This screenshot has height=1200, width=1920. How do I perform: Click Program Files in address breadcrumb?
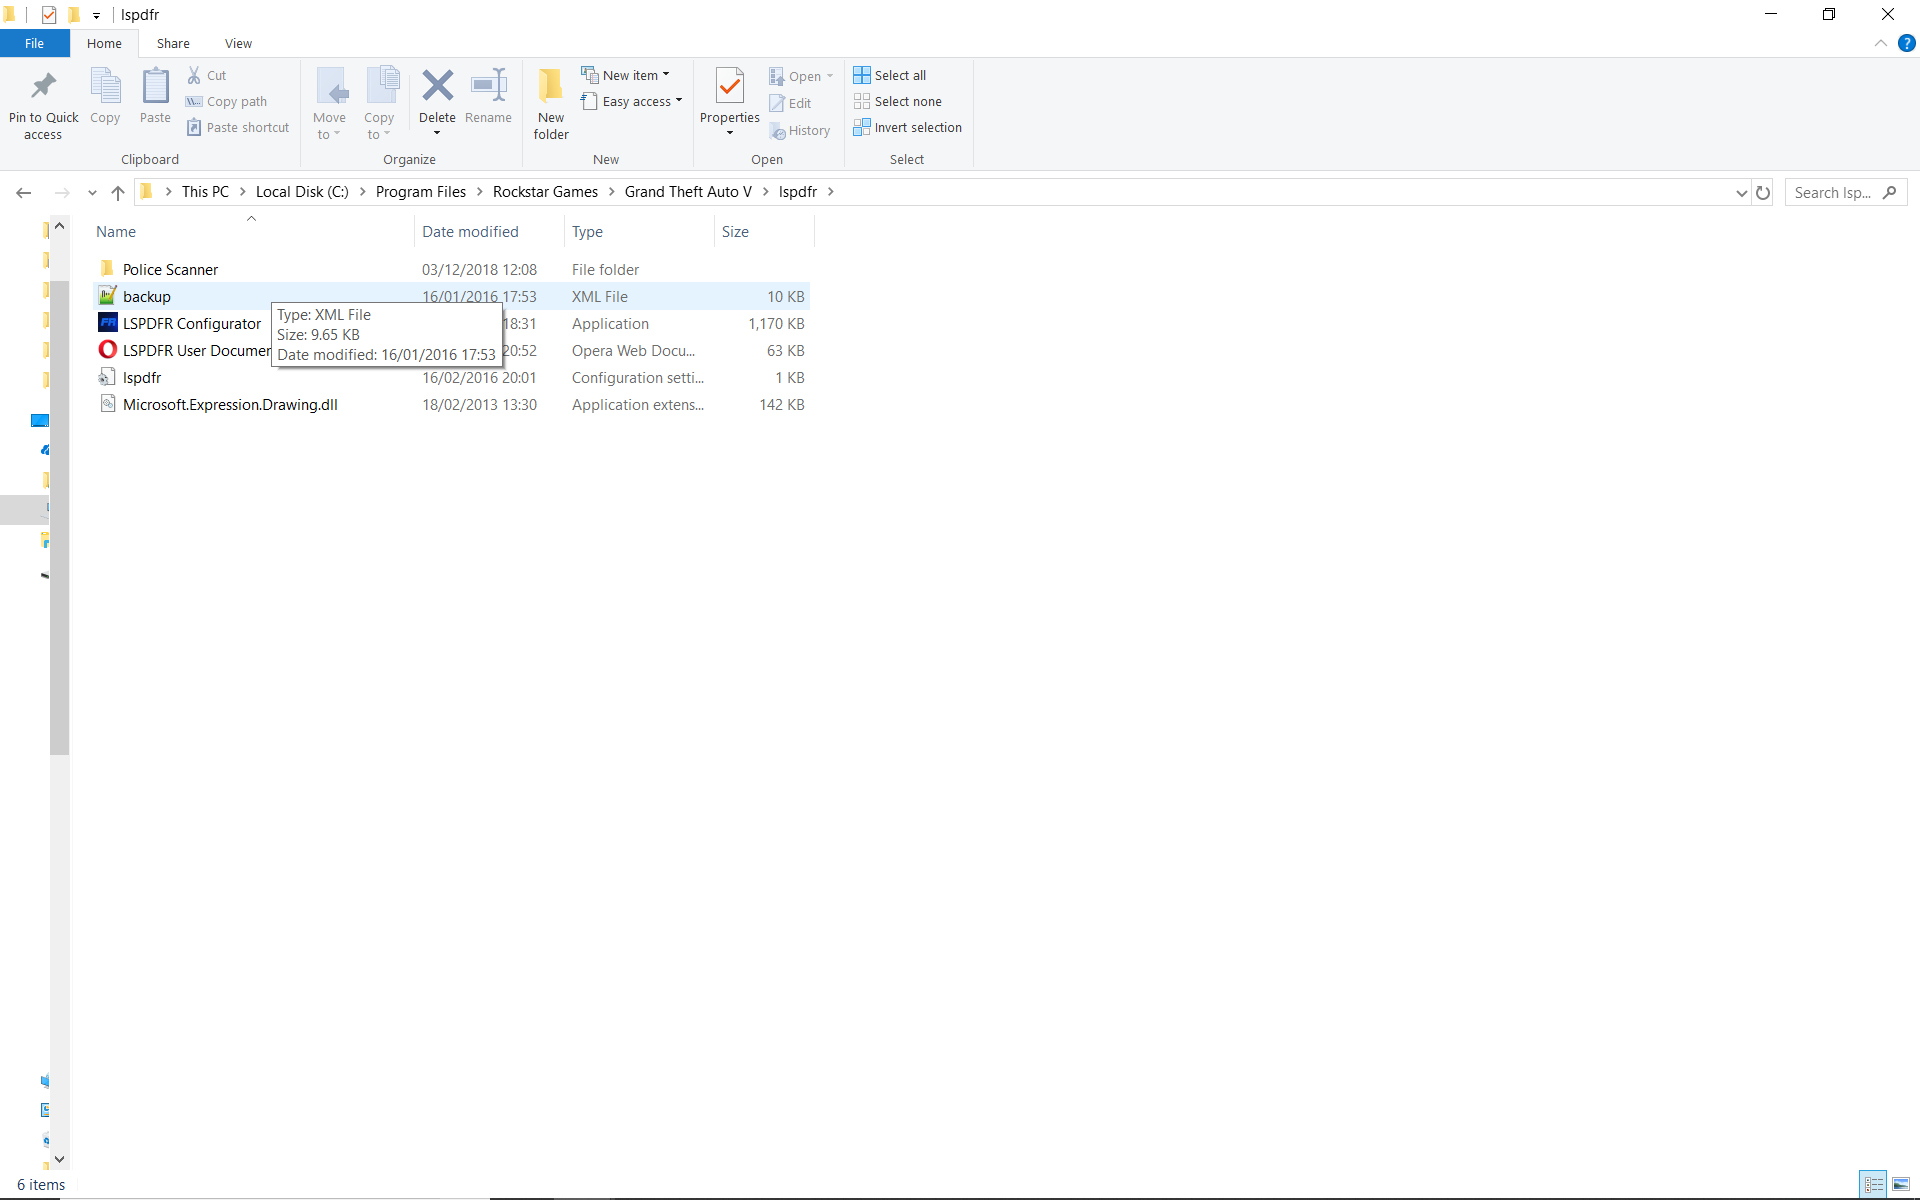[420, 192]
